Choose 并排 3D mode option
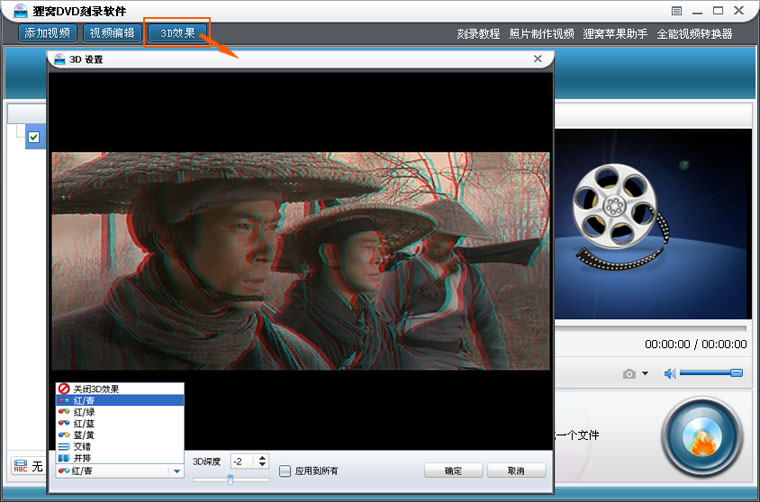 pyautogui.click(x=120, y=457)
